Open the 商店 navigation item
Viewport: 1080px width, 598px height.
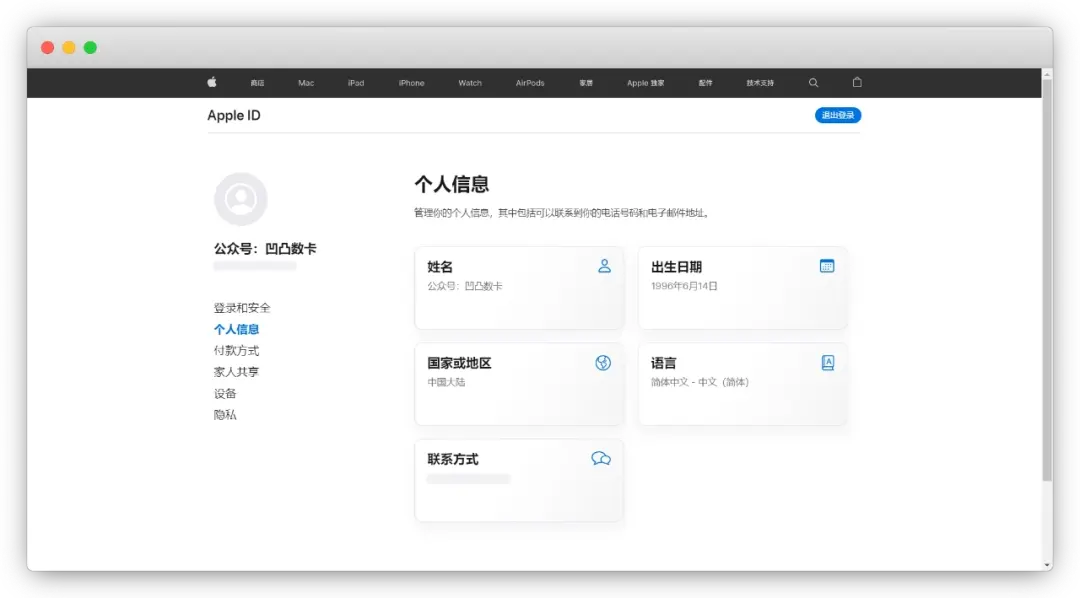pyautogui.click(x=258, y=83)
